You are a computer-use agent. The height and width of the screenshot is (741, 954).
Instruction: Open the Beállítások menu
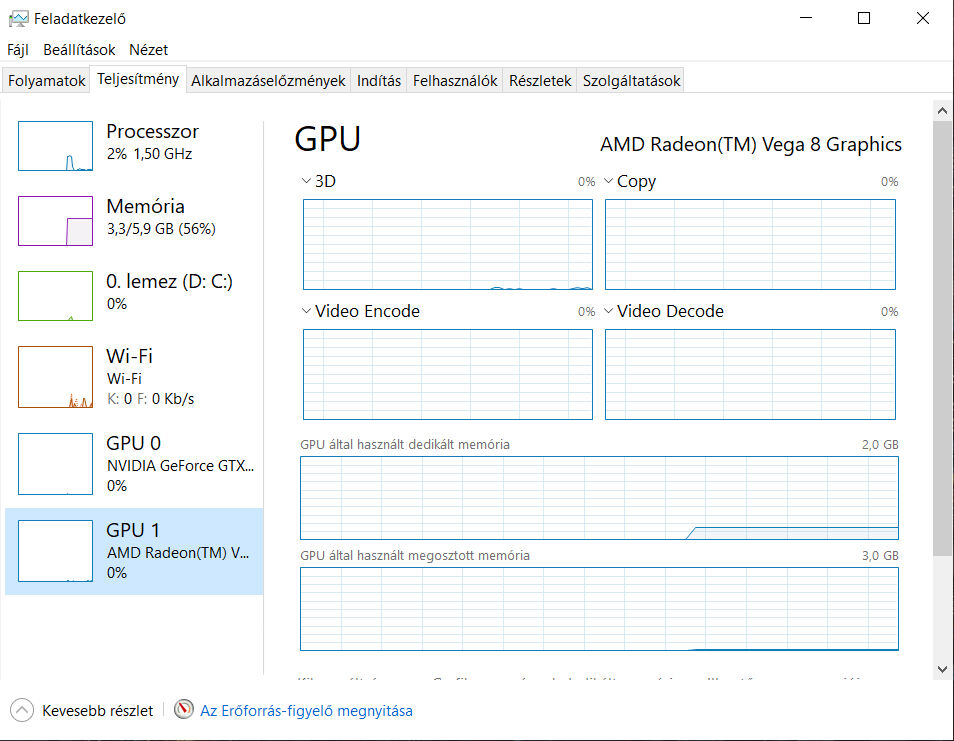(x=79, y=49)
